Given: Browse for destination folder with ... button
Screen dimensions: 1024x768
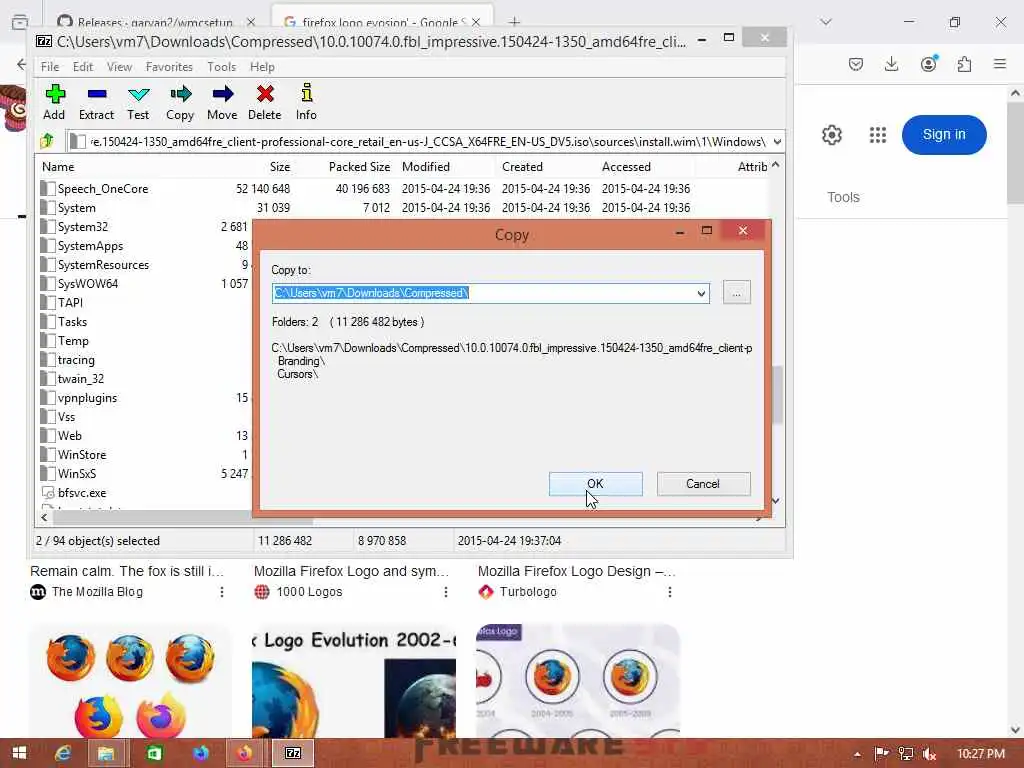Looking at the screenshot, I should pos(737,293).
